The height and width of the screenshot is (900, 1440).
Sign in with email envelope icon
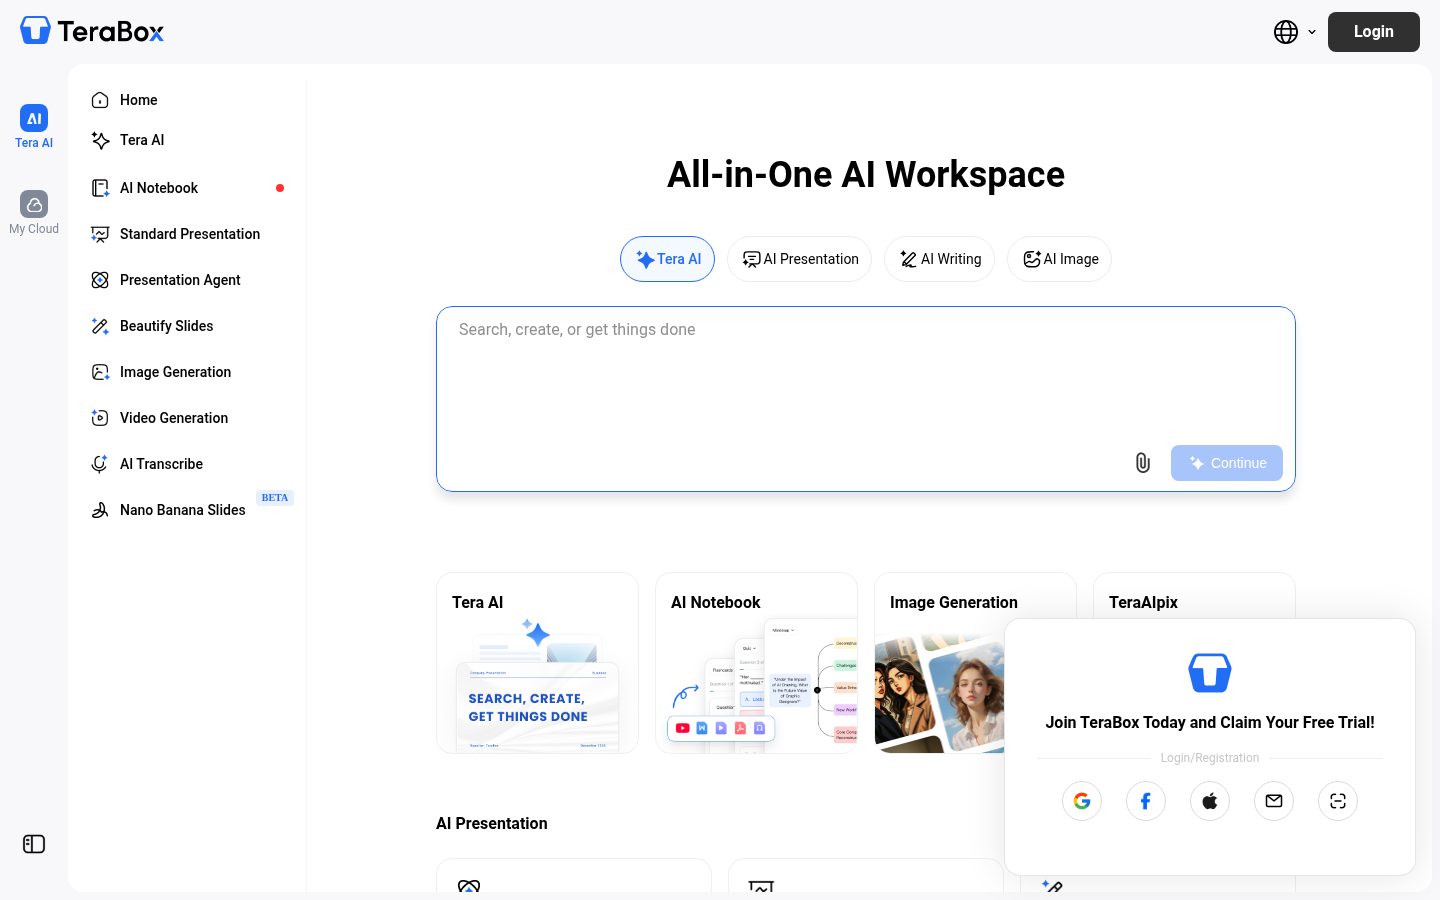[x=1274, y=801]
